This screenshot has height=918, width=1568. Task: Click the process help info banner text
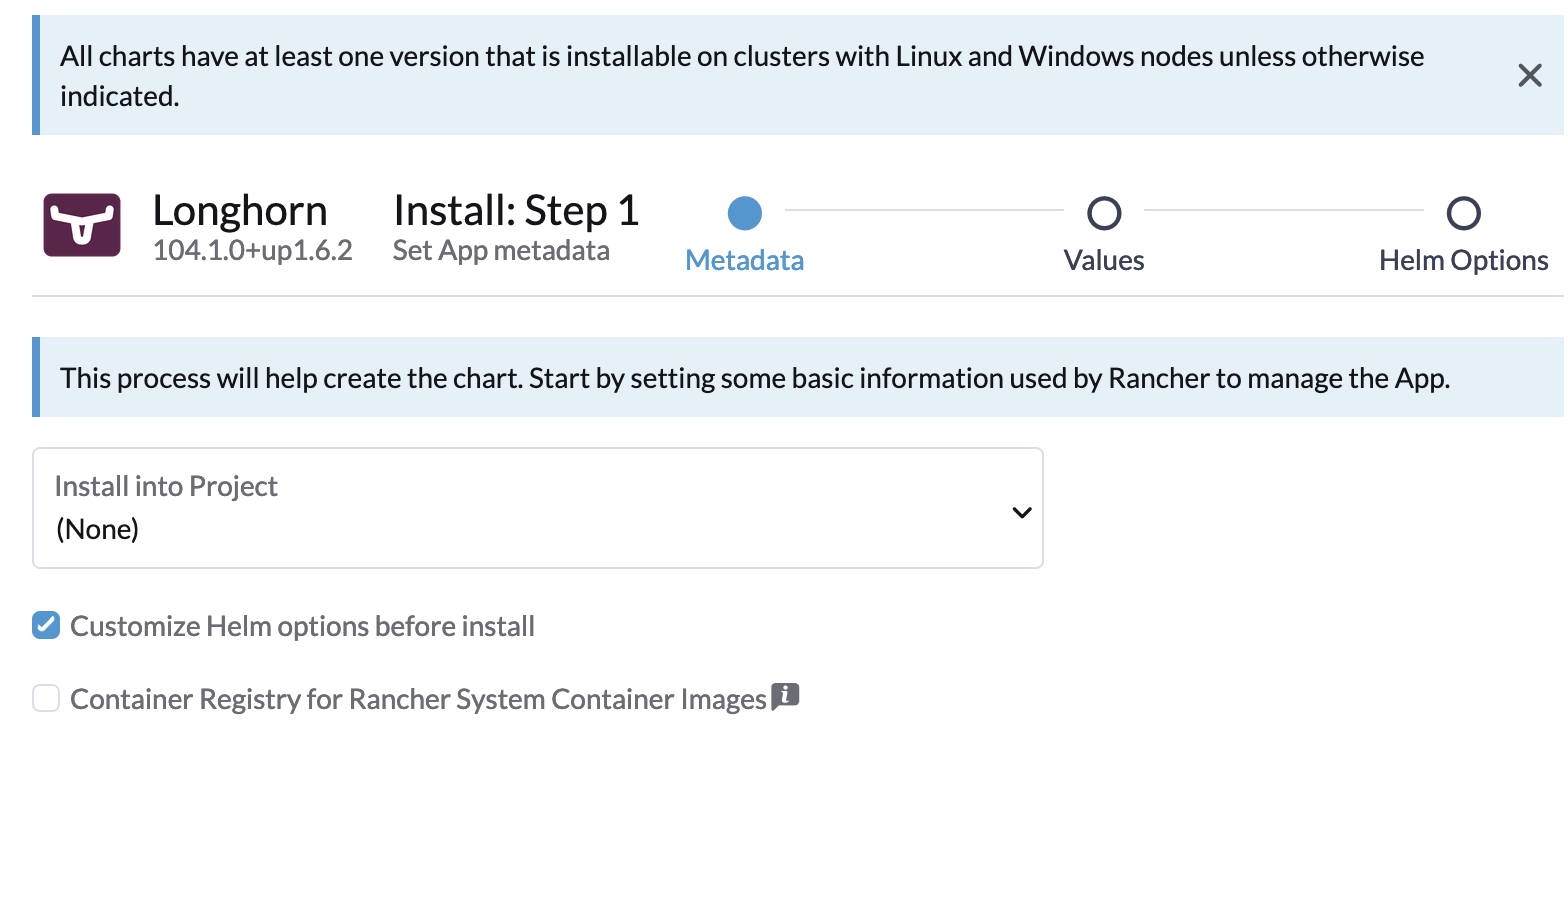tap(755, 378)
